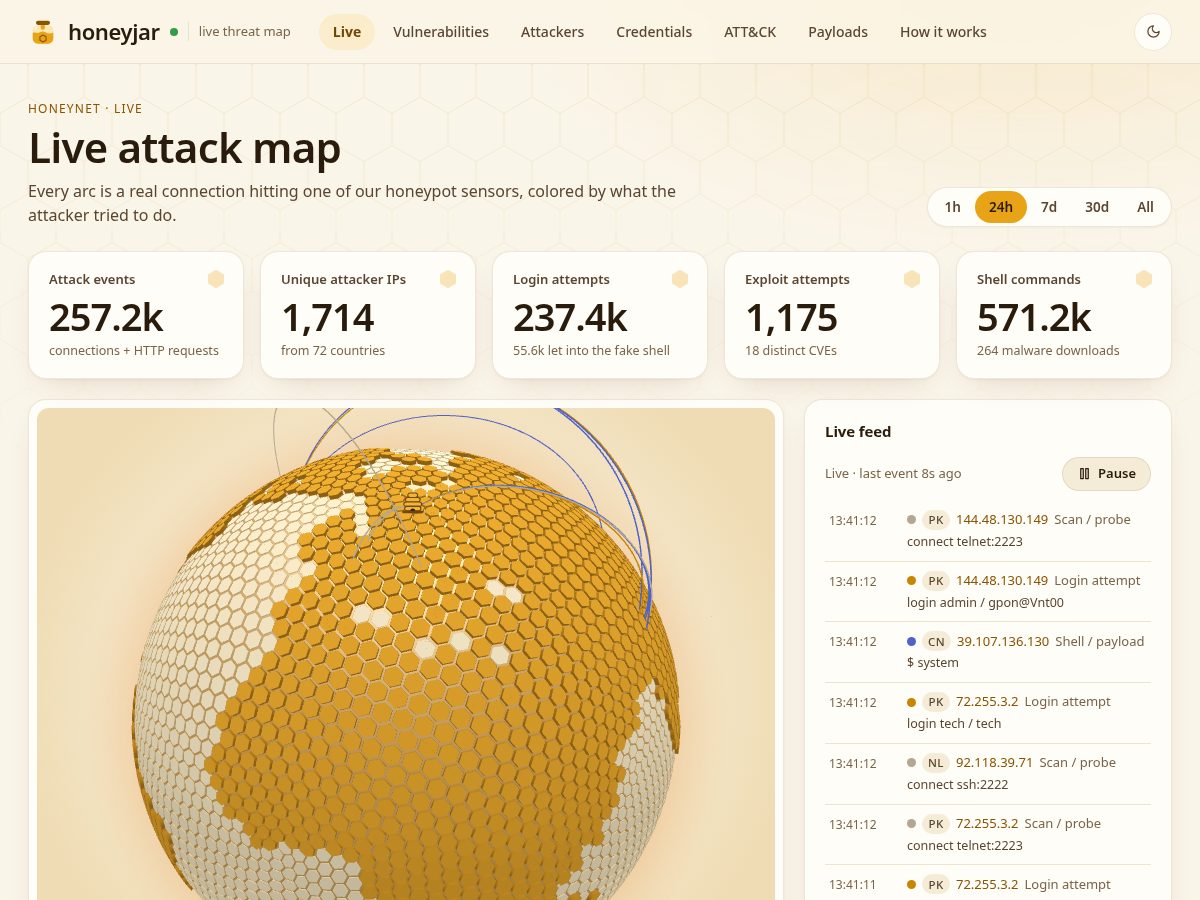The height and width of the screenshot is (900, 1200).
Task: Click hexagon icon on Login attempts card
Action: 680,279
